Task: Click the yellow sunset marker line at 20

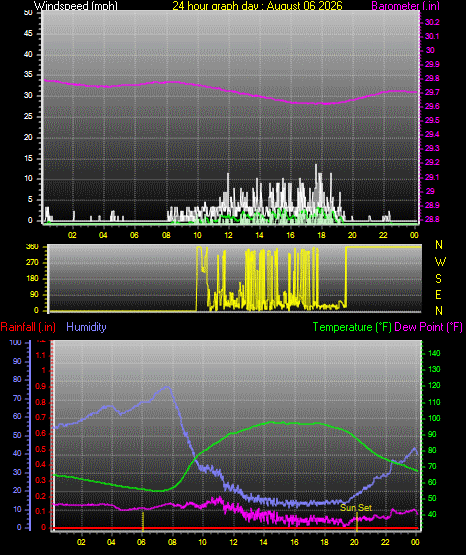Action: [357, 522]
